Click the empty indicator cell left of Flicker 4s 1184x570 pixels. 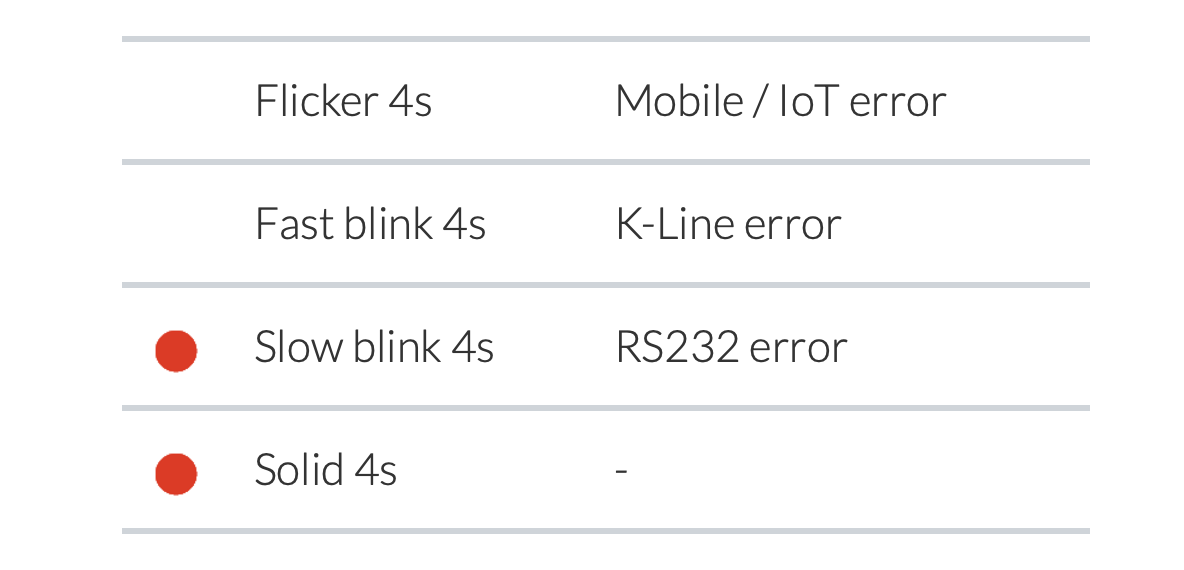[176, 101]
